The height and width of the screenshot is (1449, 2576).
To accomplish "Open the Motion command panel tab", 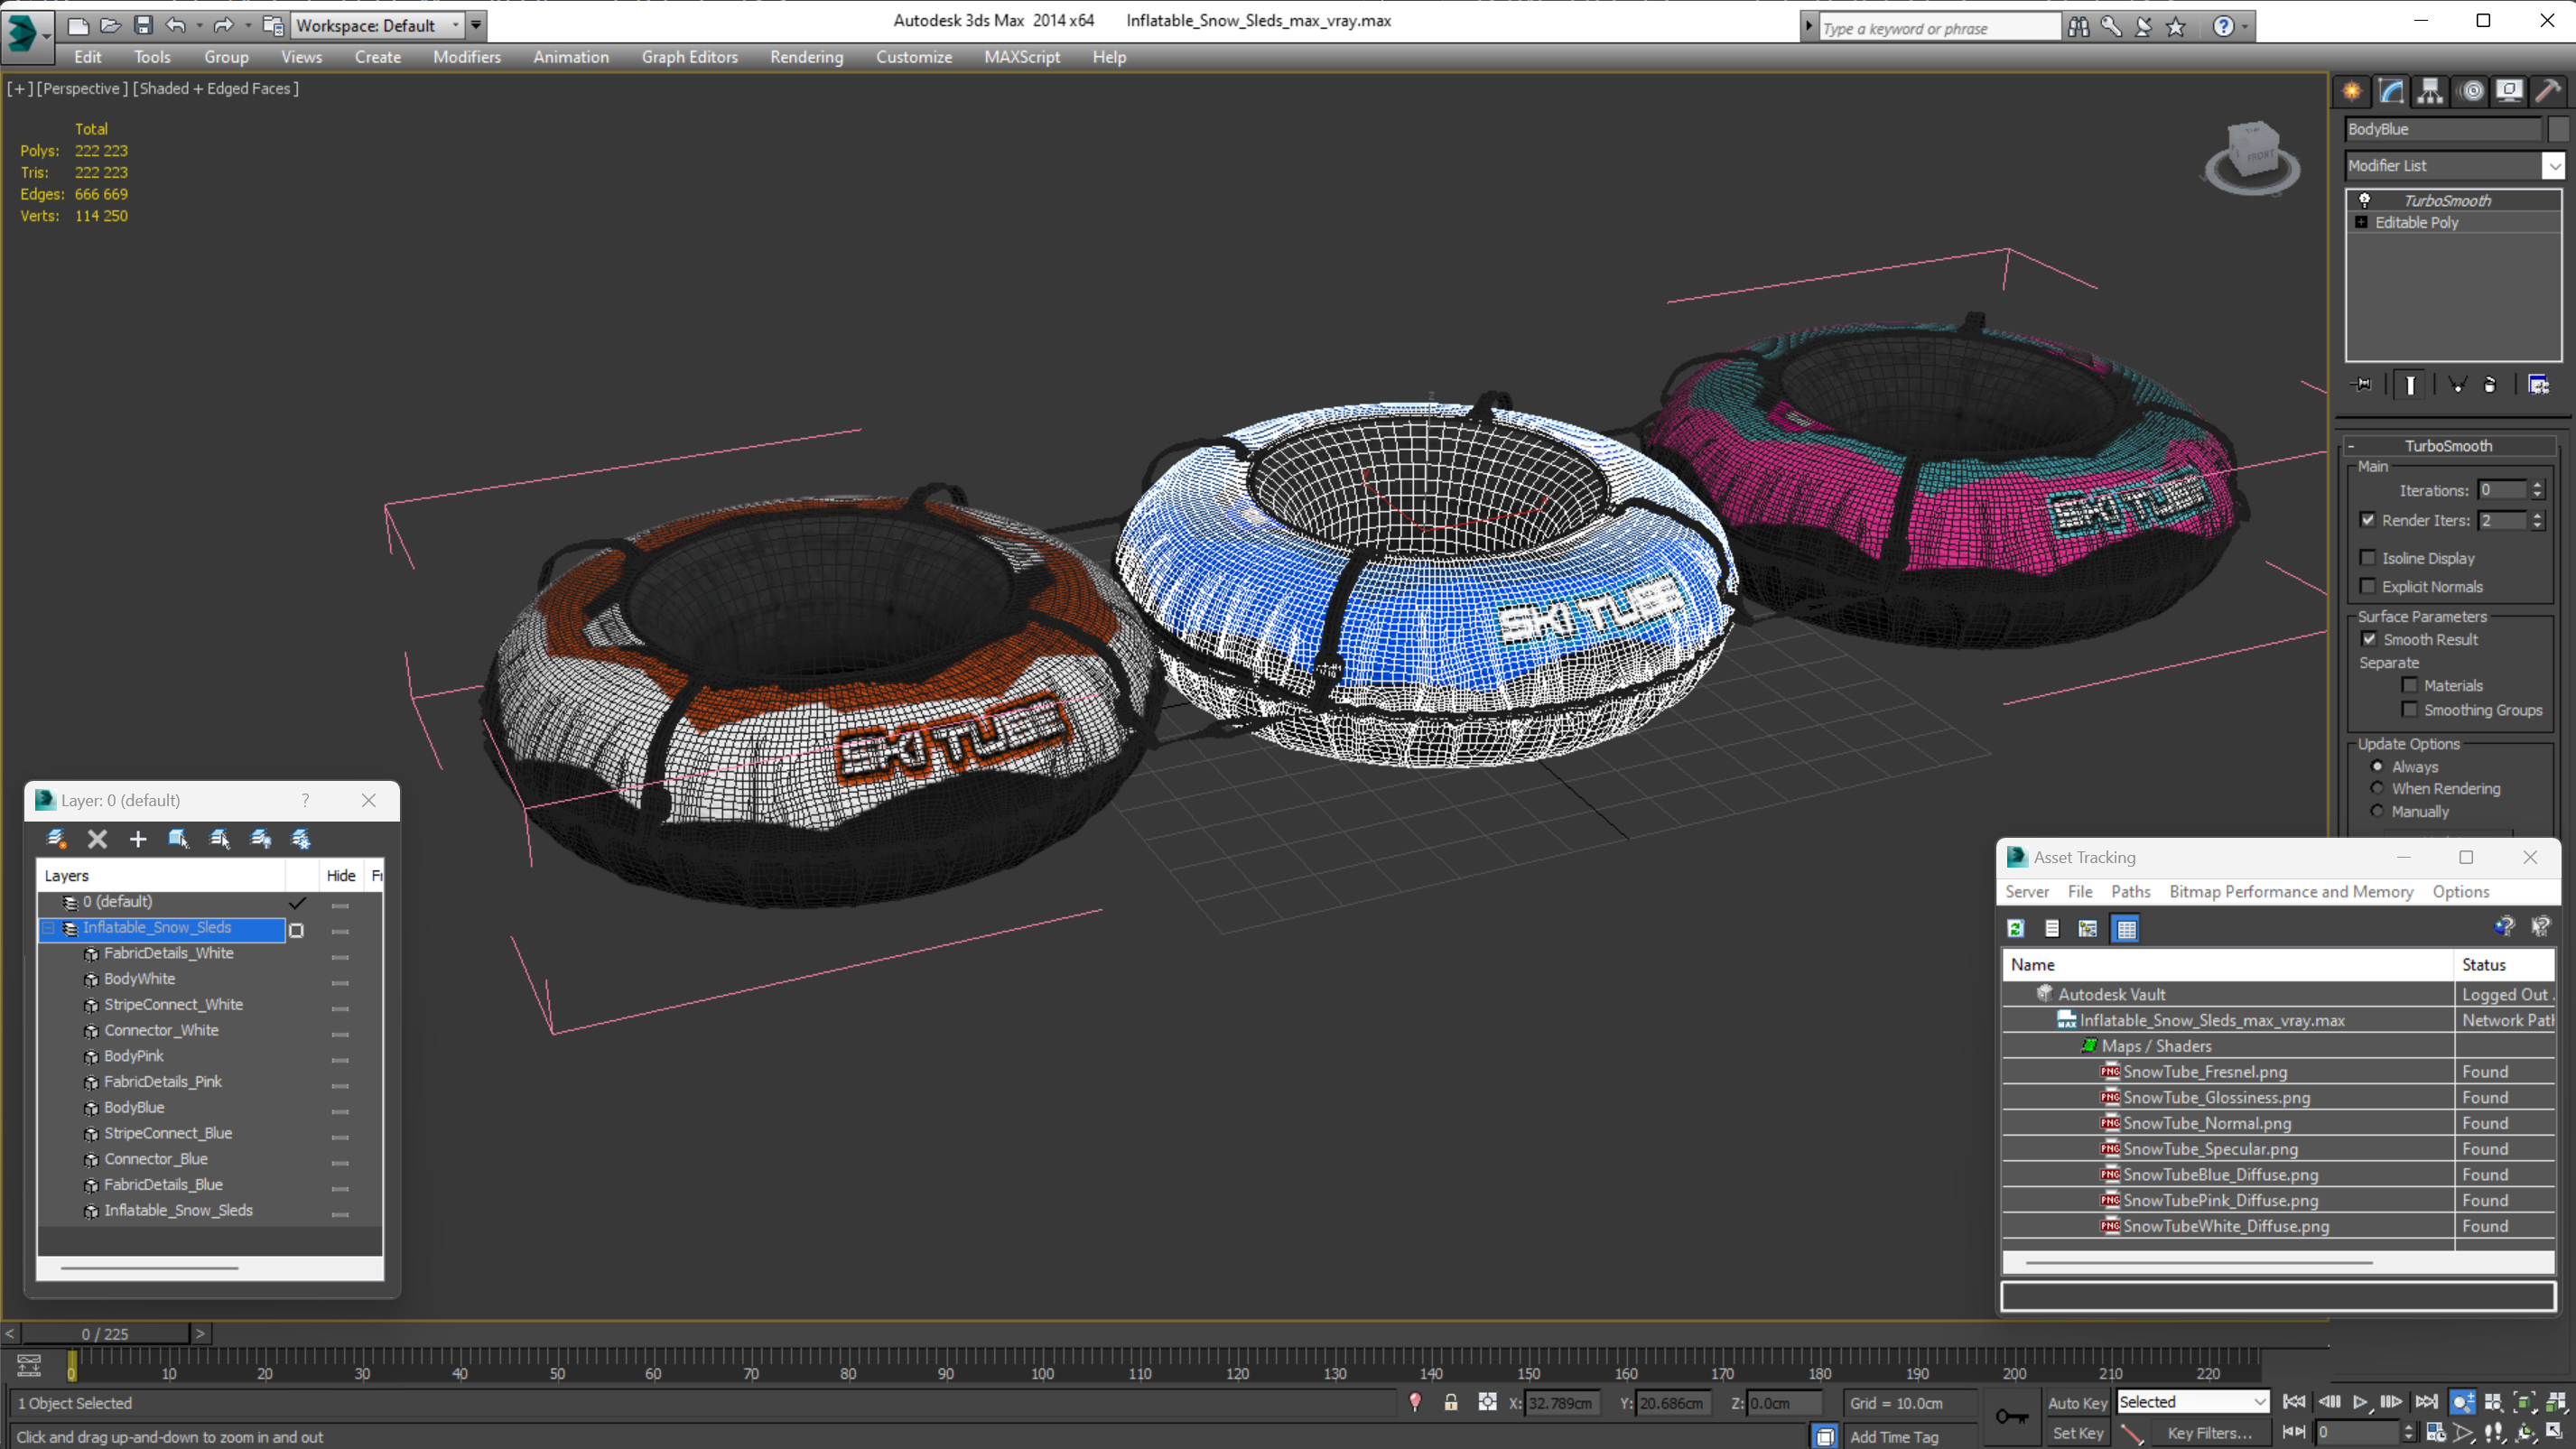I will pyautogui.click(x=2471, y=91).
